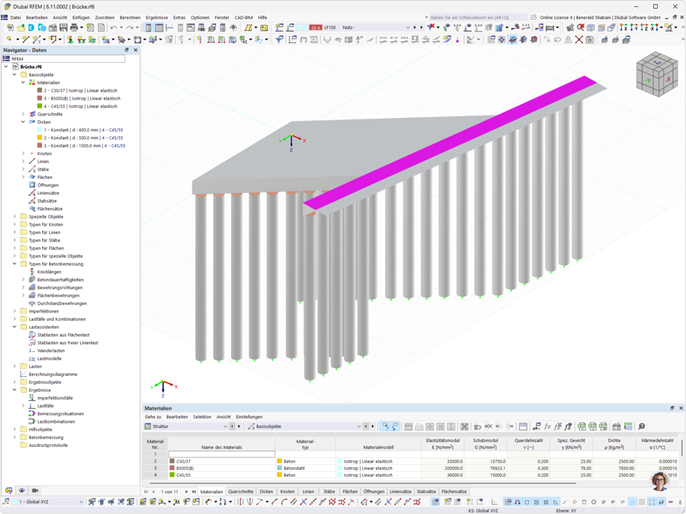The image size is (686, 514).
Task: Click the navigator data icon at bottom
Action: coord(8,490)
